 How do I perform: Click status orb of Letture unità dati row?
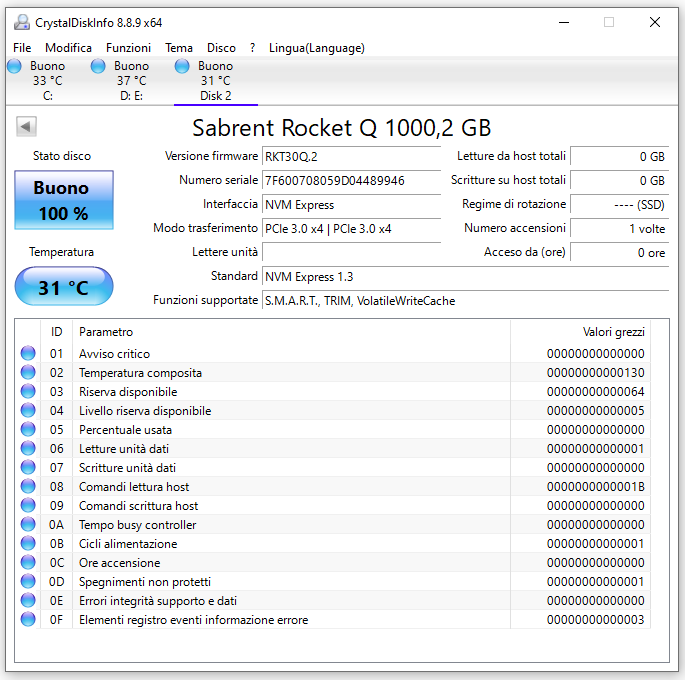click(x=28, y=449)
